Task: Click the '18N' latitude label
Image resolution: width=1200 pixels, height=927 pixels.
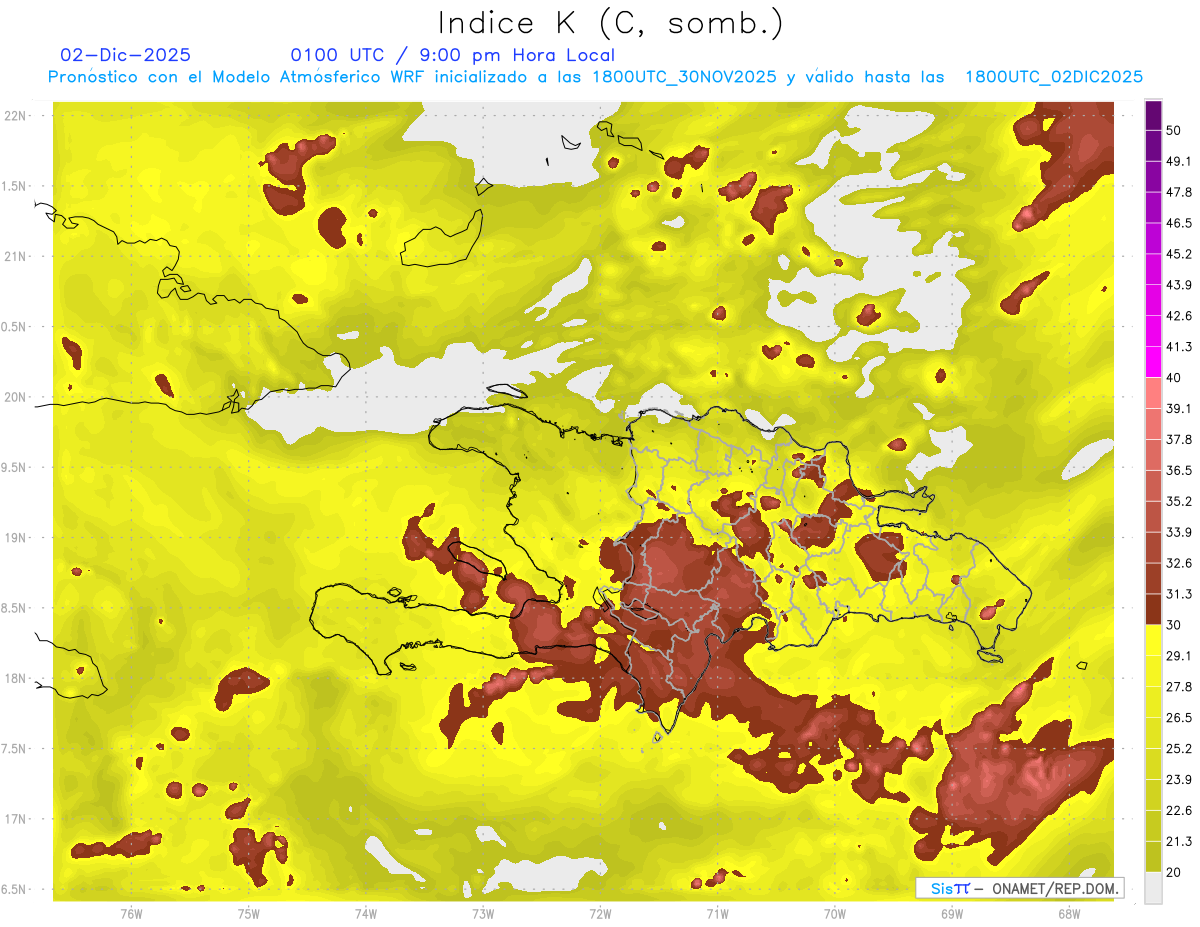Action: (15, 678)
